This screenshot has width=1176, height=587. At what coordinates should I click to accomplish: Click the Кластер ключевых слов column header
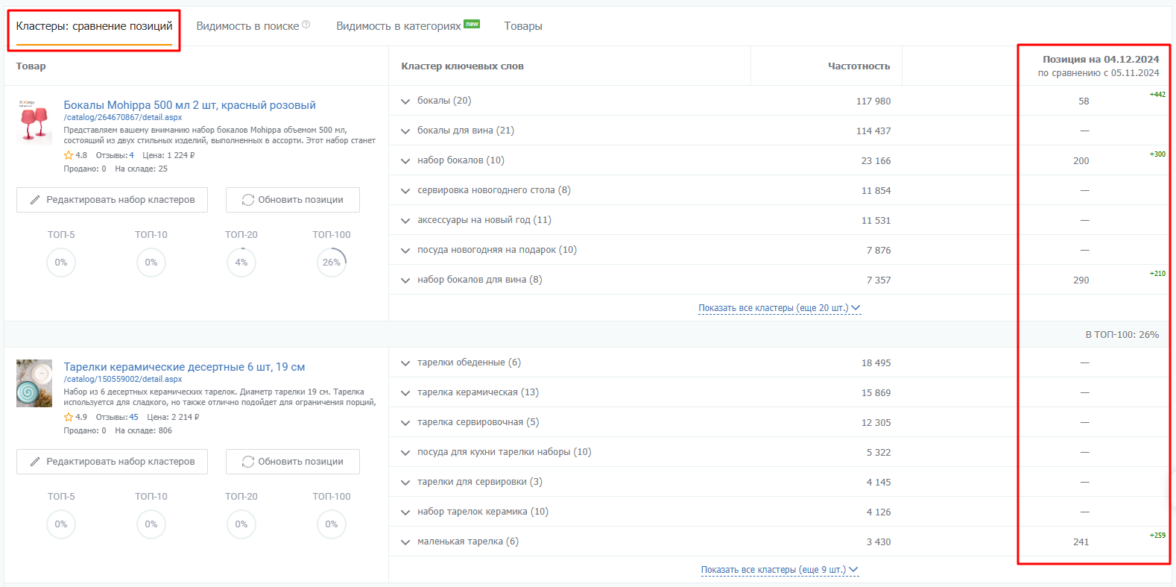pyautogui.click(x=463, y=66)
